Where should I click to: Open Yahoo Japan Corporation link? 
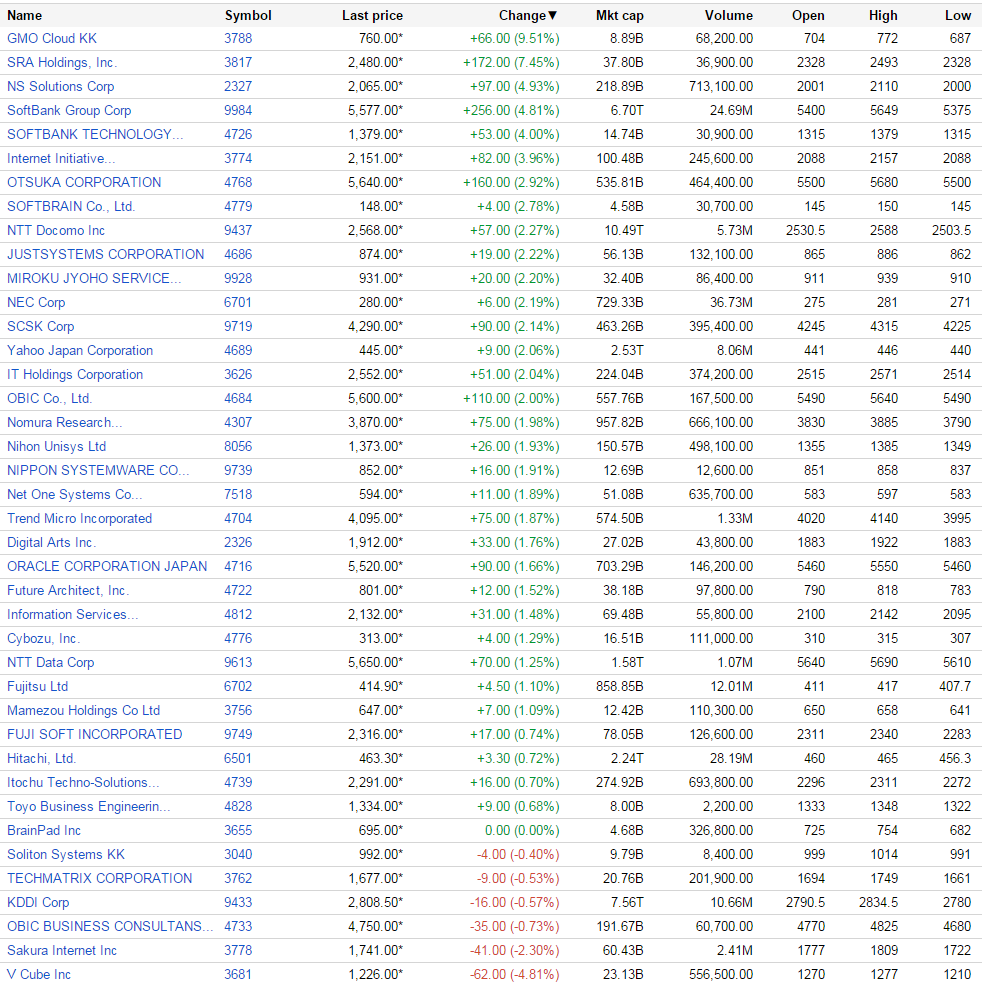80,350
